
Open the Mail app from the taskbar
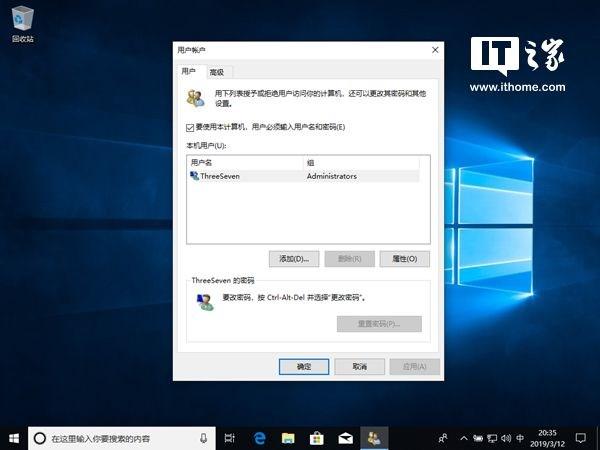346,438
